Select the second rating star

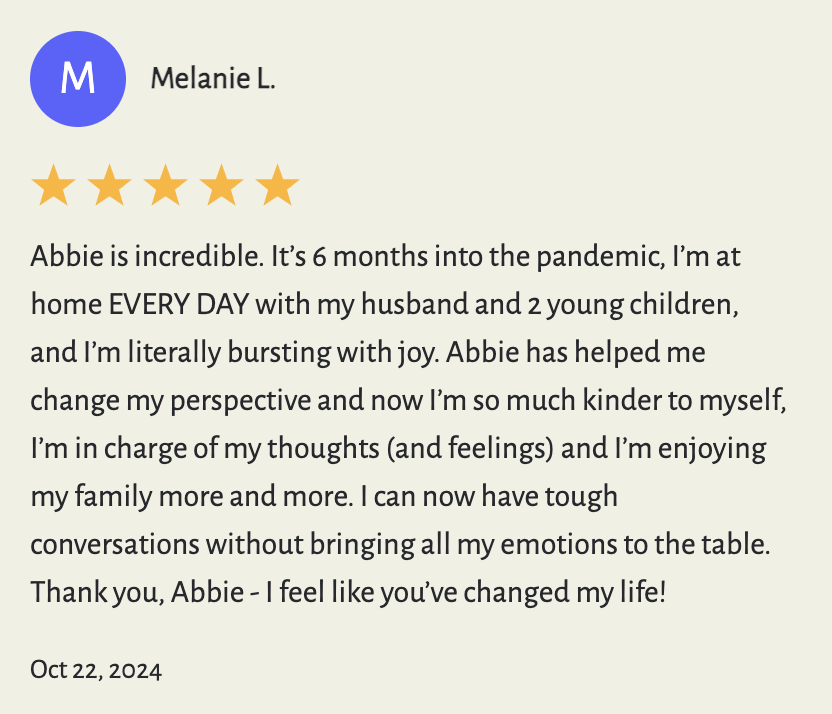click(109, 187)
